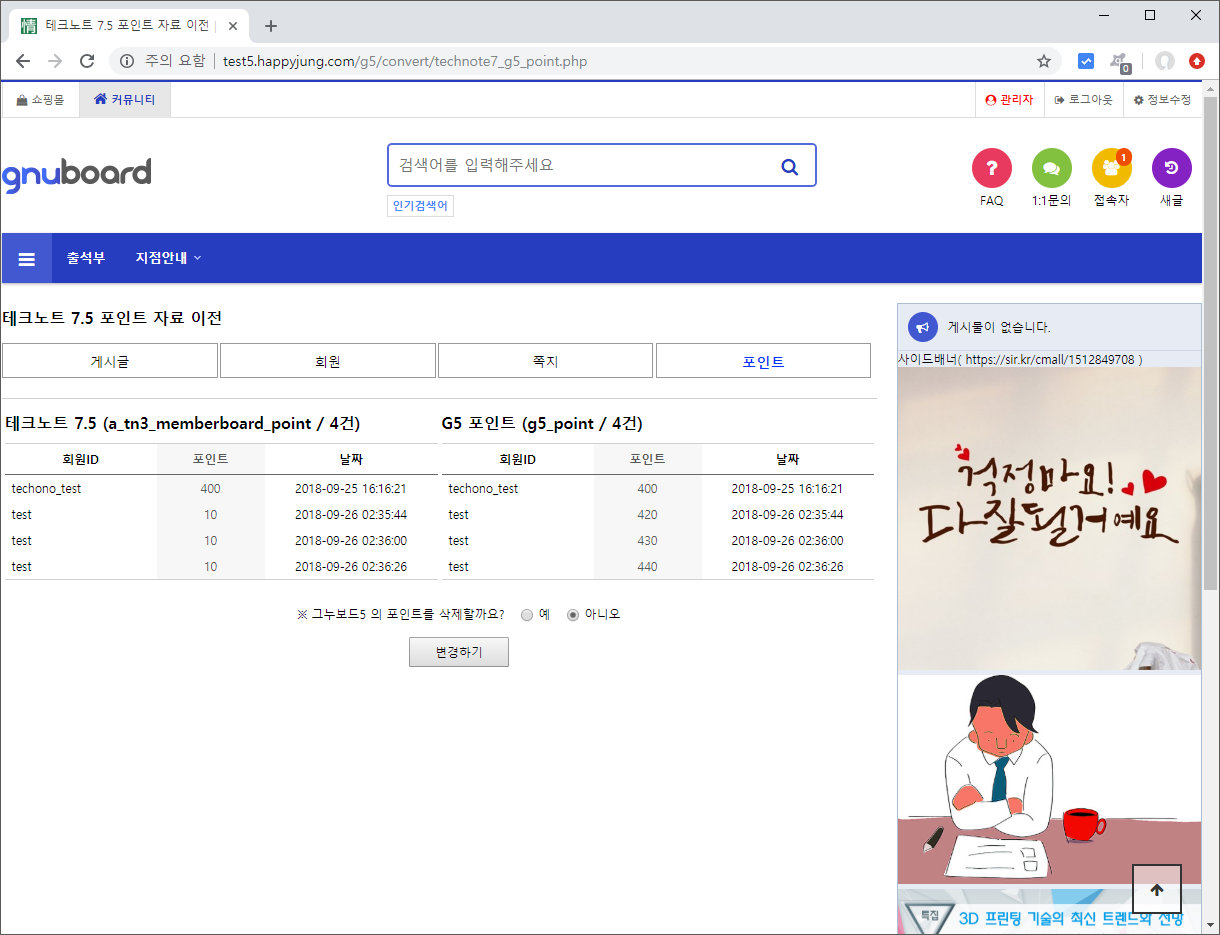Click the 접속자 users icon
The image size is (1220, 935).
click(1111, 168)
